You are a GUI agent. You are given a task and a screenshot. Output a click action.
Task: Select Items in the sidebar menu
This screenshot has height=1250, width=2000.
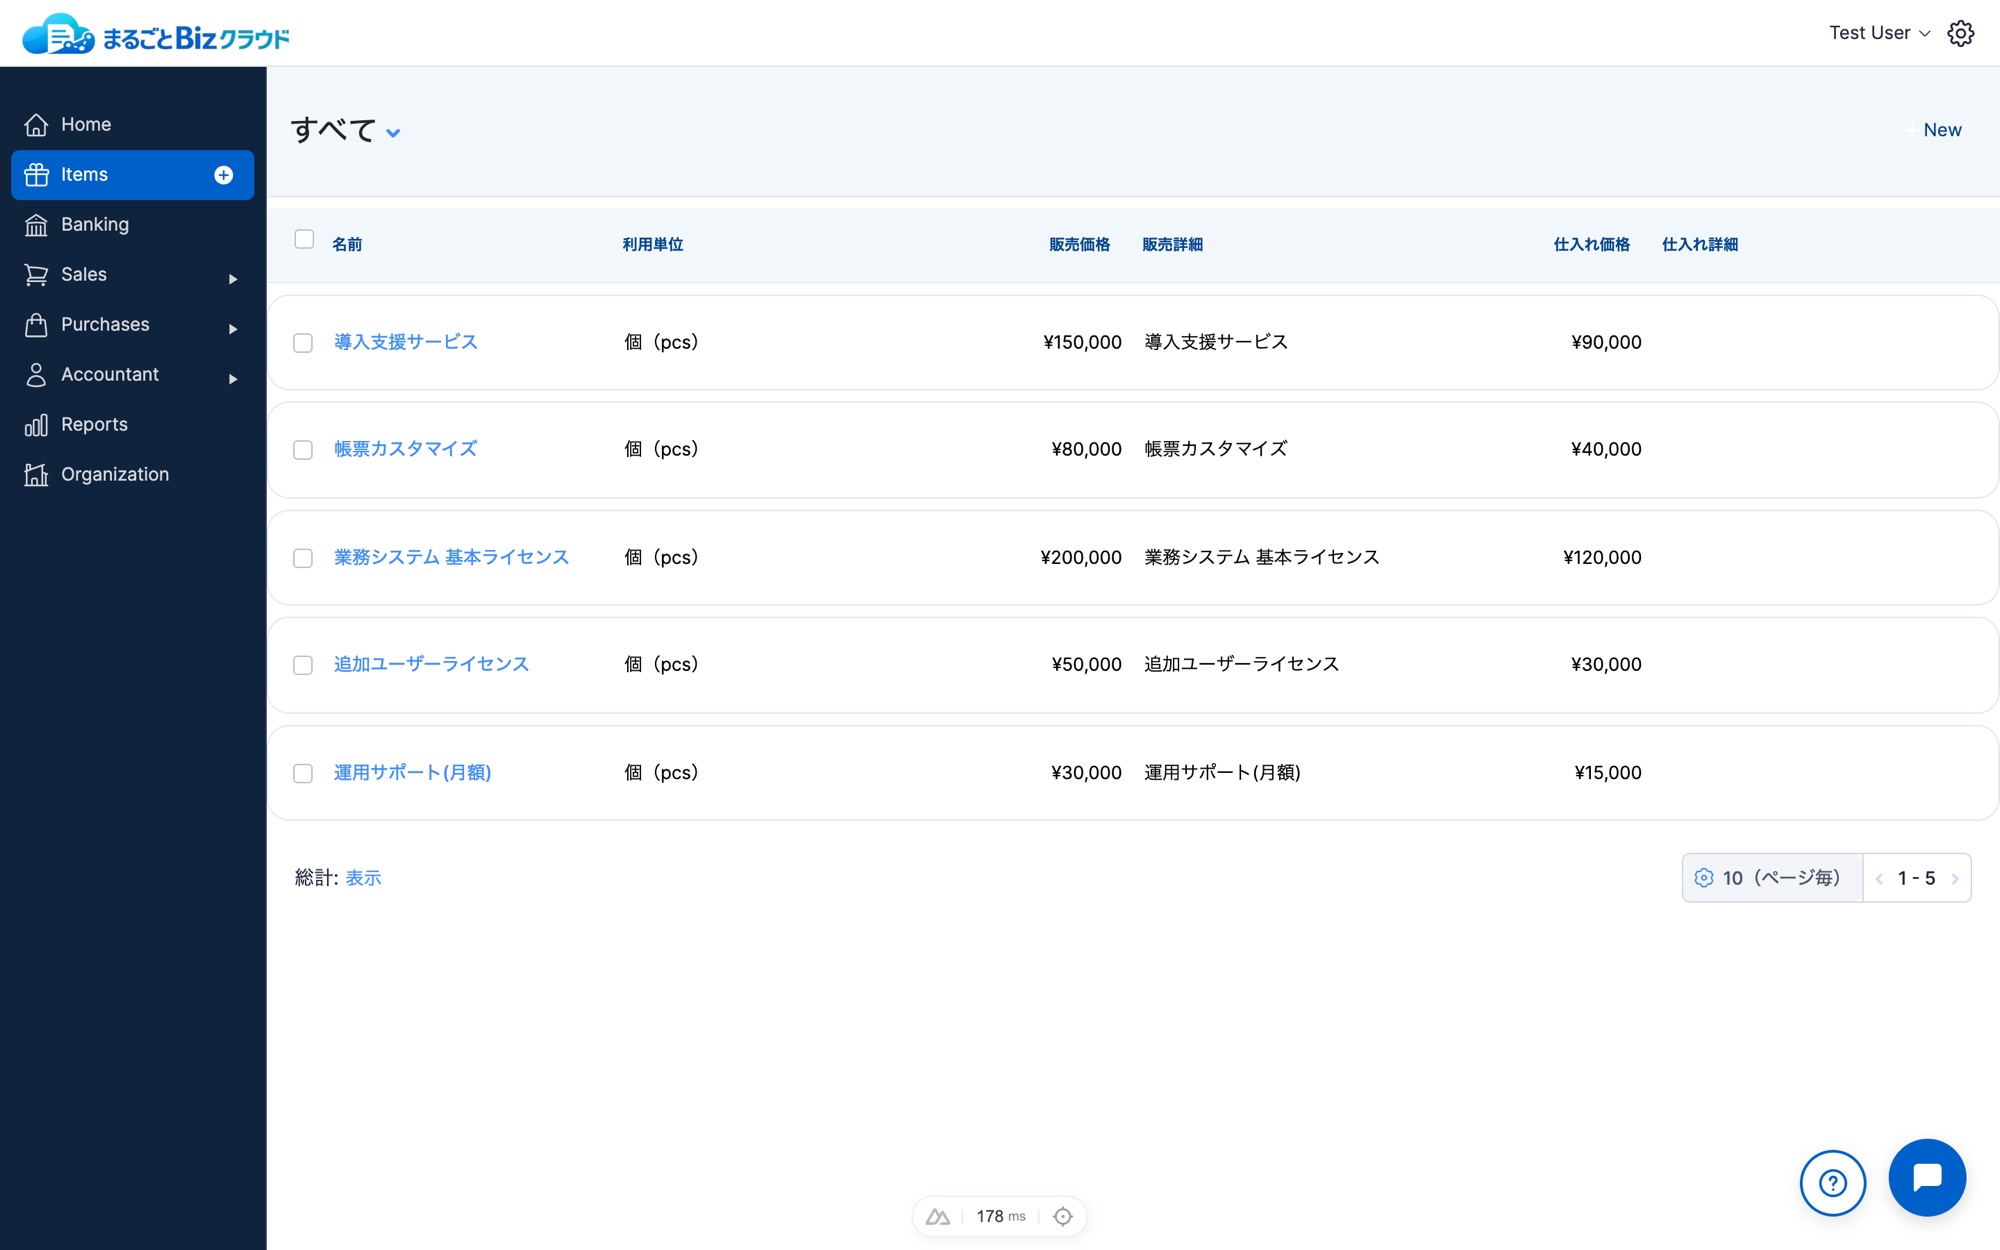(133, 175)
